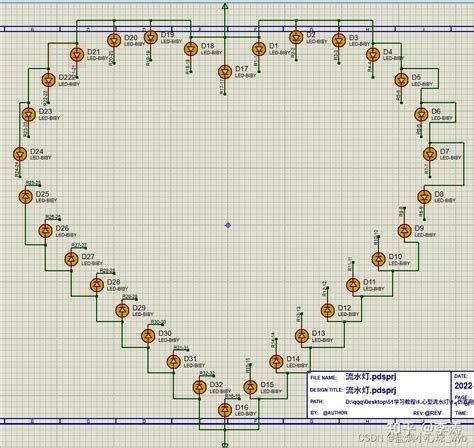Click the D24 LED component
This screenshot has width=474, height=448.
pos(20,154)
